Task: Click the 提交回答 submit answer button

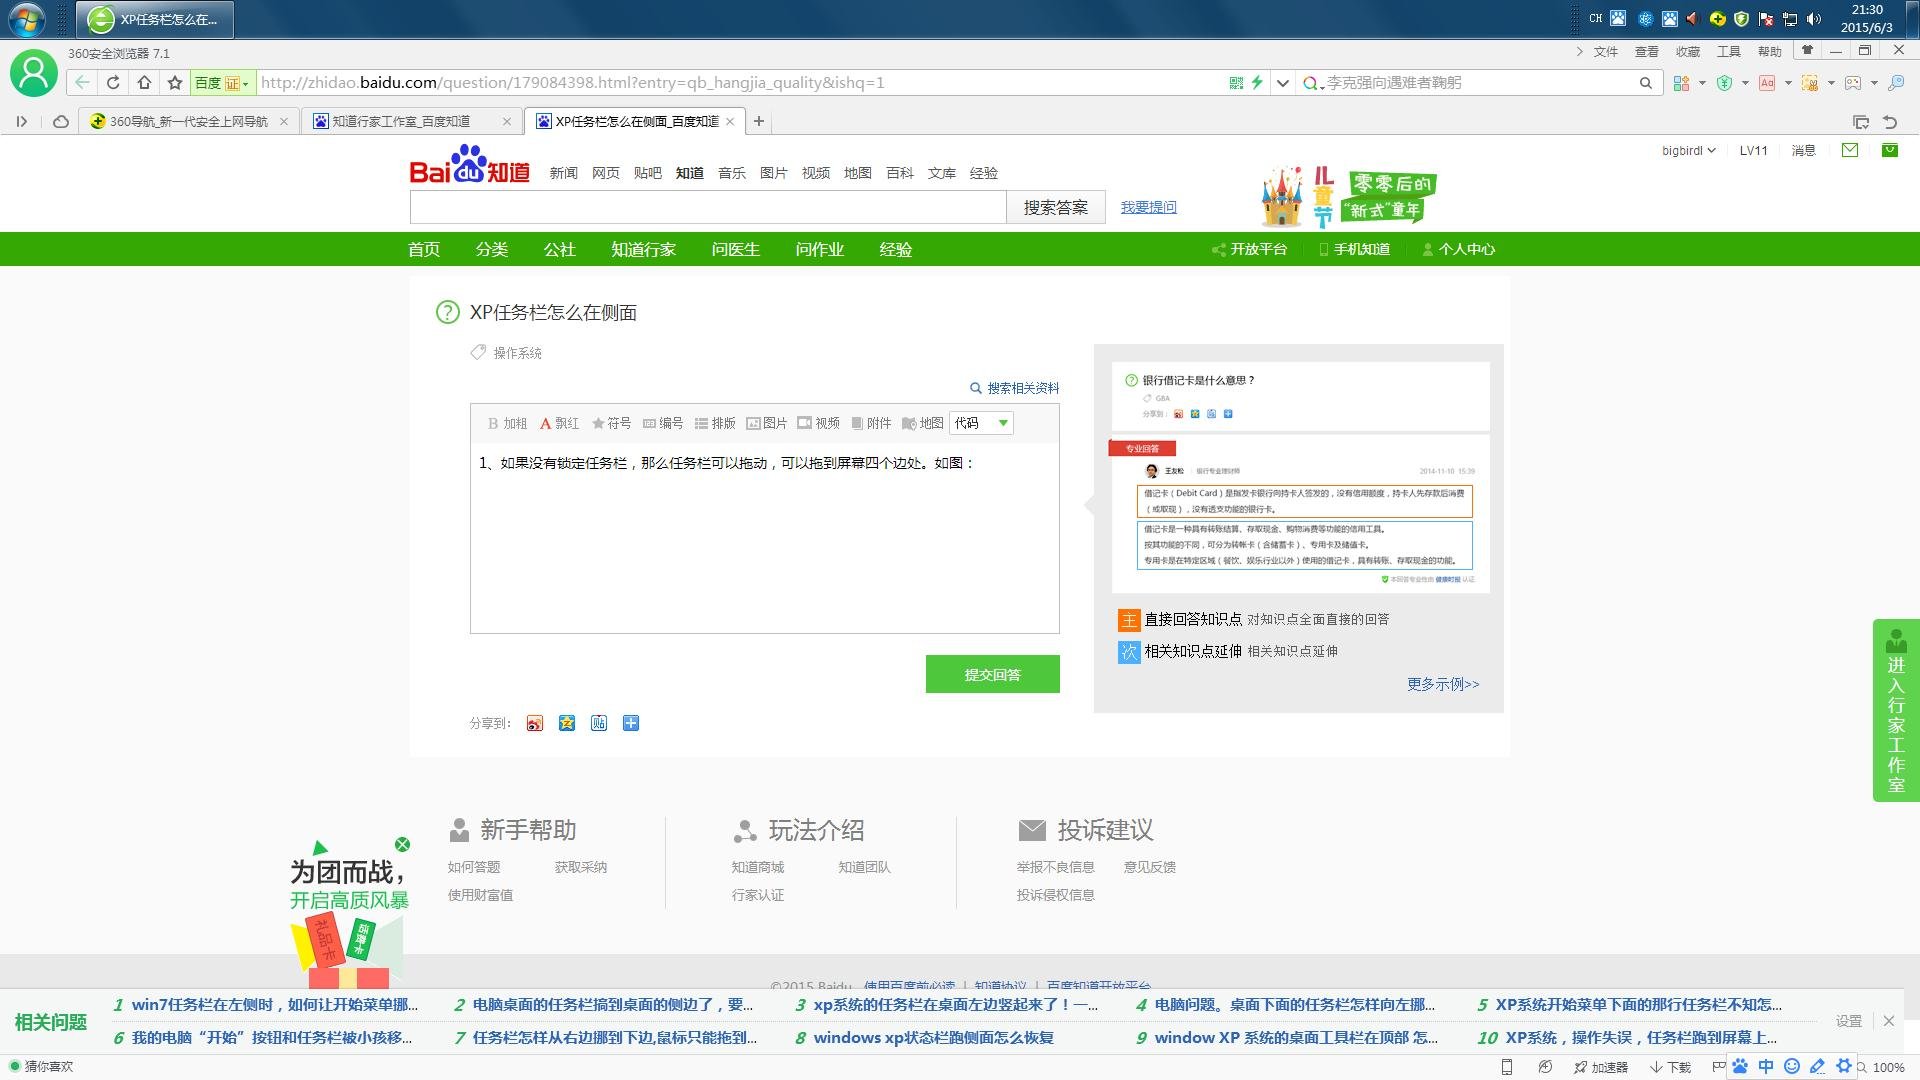Action: click(x=992, y=673)
